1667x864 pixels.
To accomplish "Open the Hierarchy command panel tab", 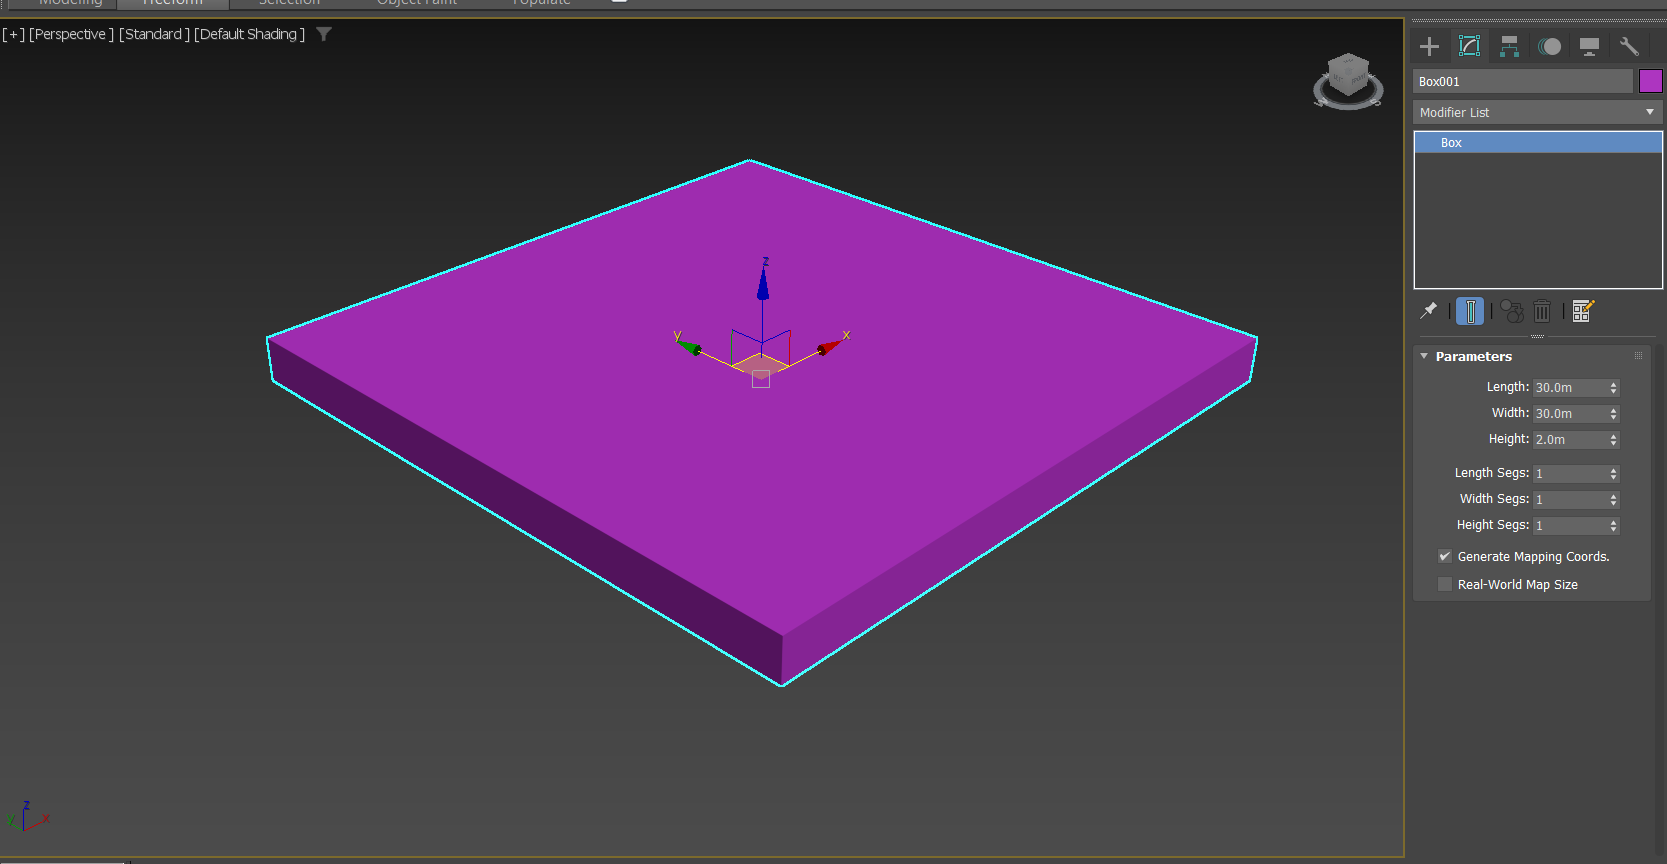I will click(x=1509, y=46).
